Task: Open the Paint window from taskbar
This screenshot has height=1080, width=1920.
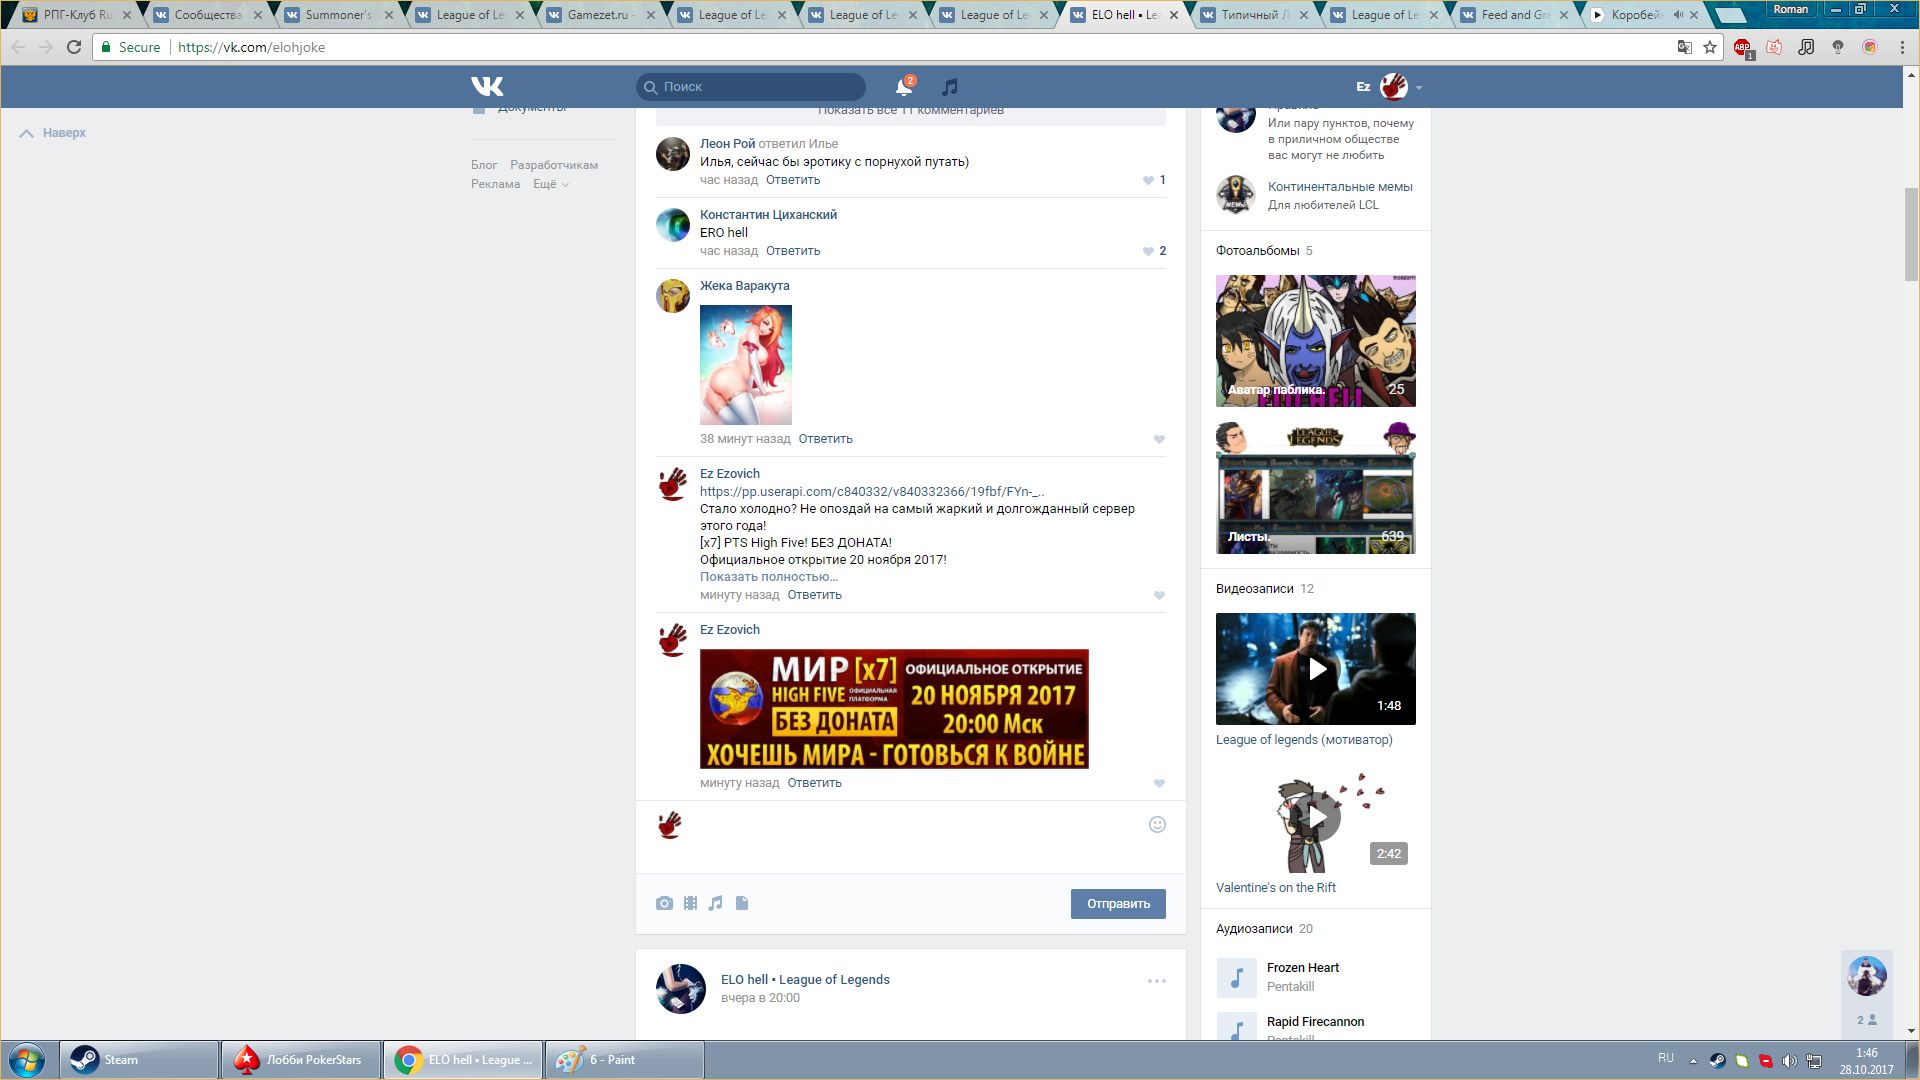Action: (x=624, y=1060)
